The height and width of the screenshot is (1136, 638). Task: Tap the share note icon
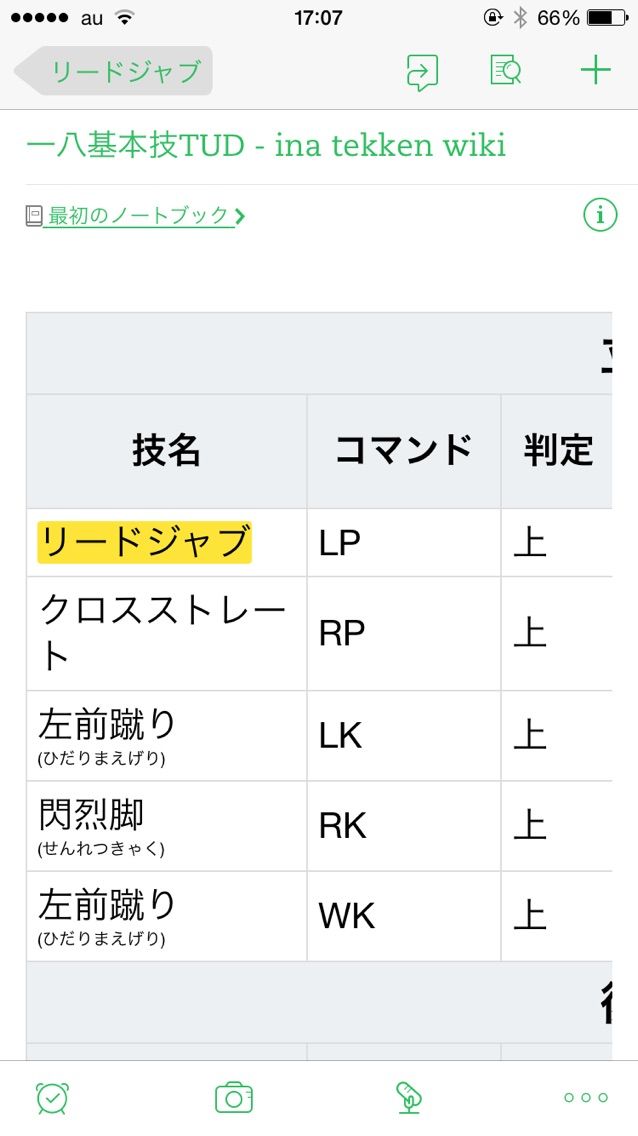pos(421,72)
